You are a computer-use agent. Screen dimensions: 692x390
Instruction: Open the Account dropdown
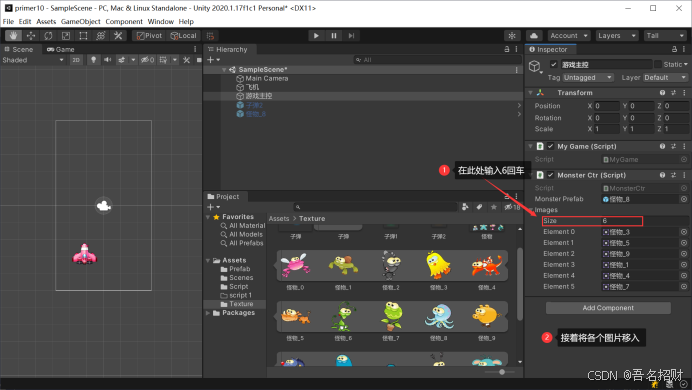point(569,36)
